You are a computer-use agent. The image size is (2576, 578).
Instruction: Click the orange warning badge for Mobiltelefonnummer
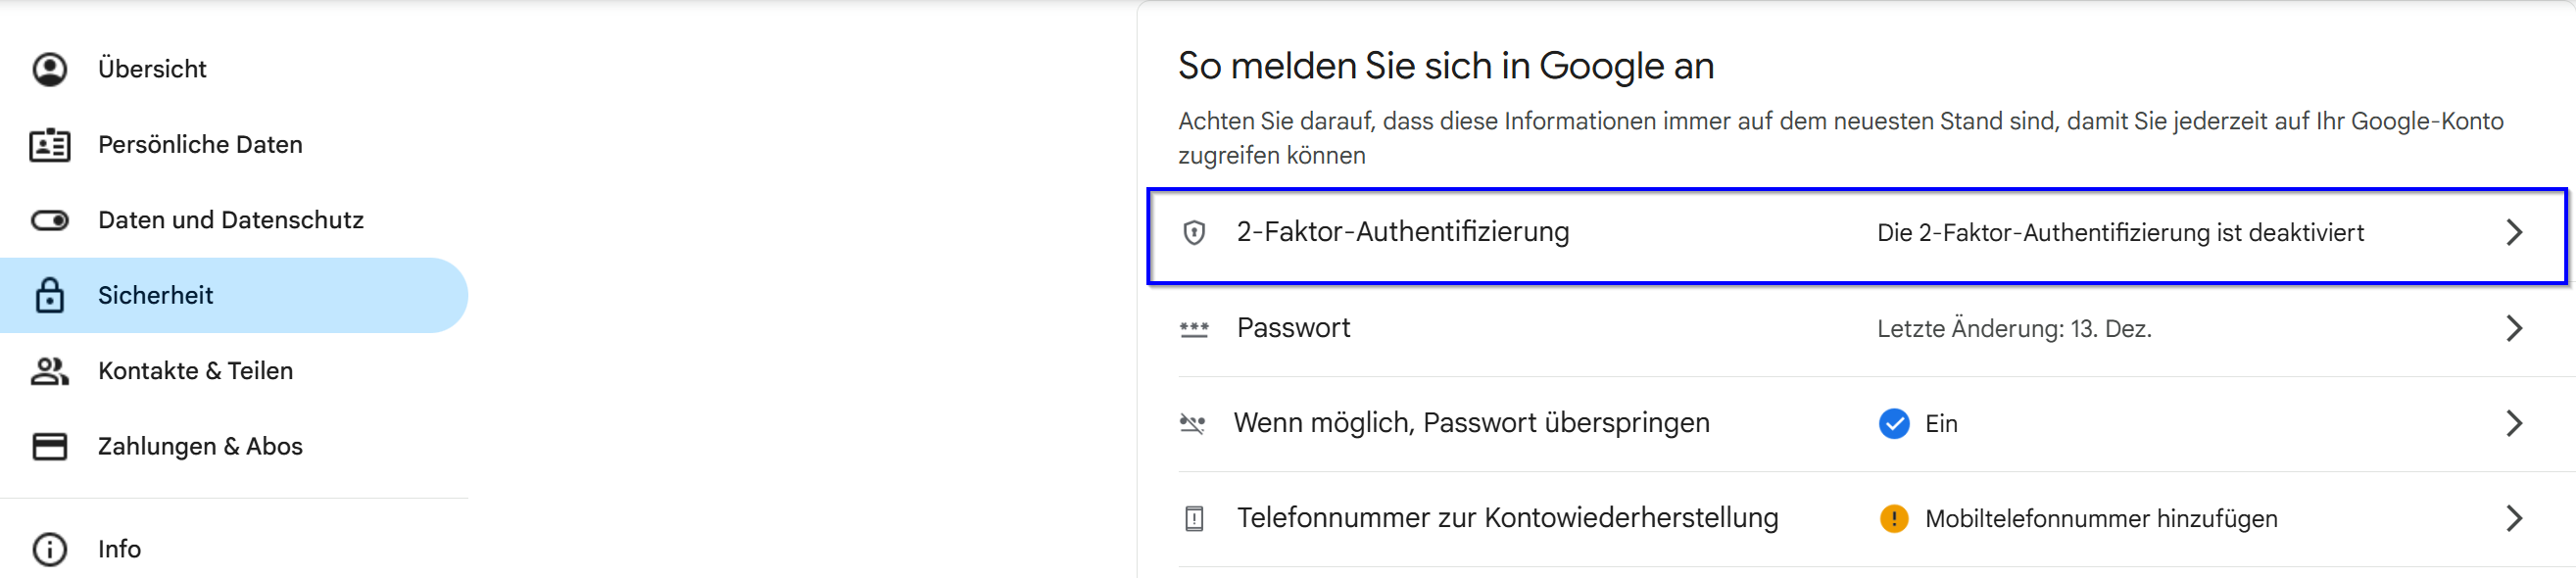pyautogui.click(x=1894, y=519)
